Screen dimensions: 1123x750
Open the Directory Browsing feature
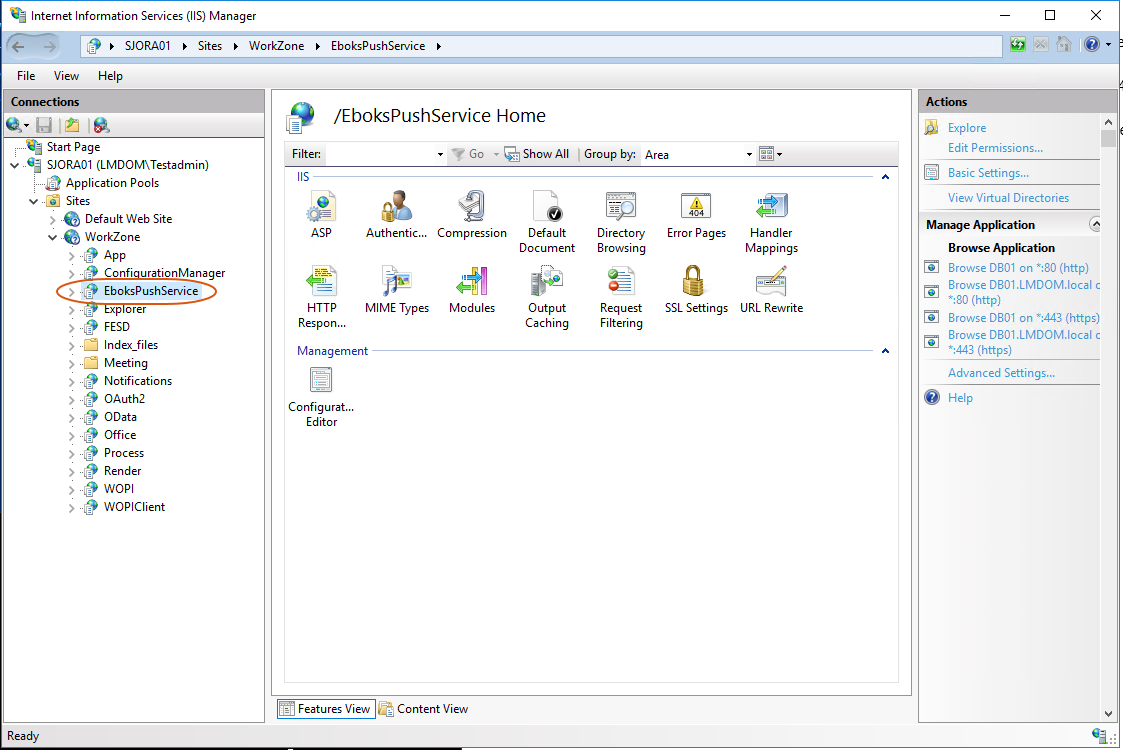(621, 222)
